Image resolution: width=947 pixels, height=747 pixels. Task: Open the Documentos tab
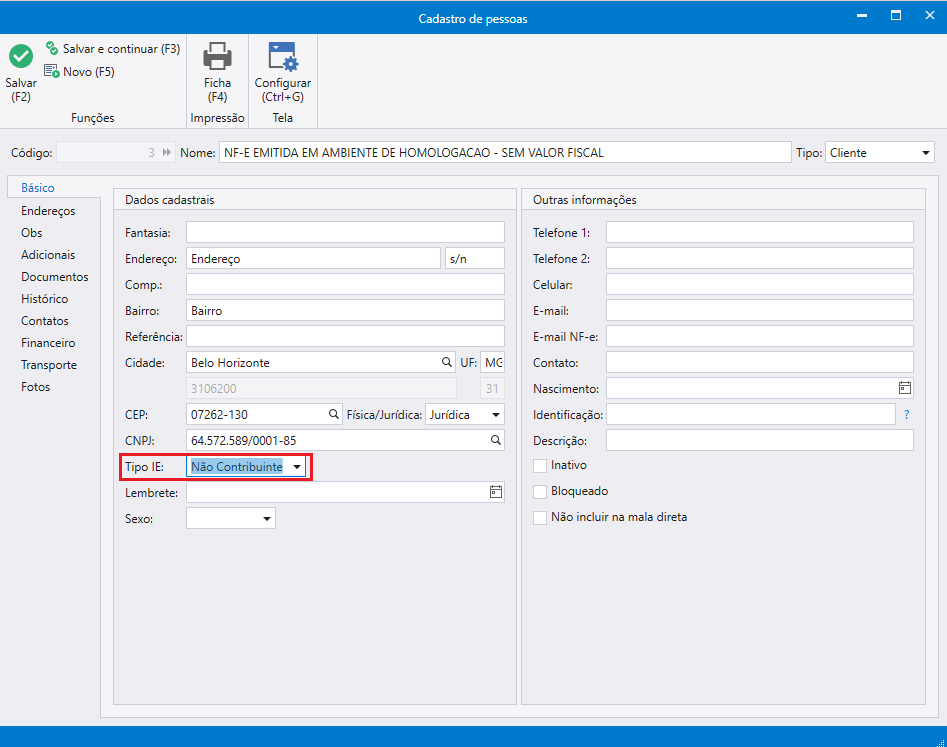point(55,277)
